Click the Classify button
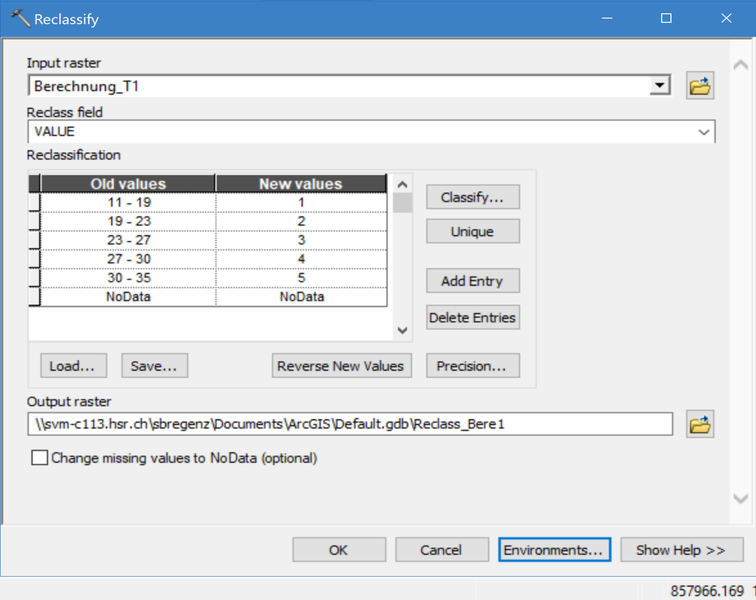Screen dimensions: 756x600 (472, 197)
